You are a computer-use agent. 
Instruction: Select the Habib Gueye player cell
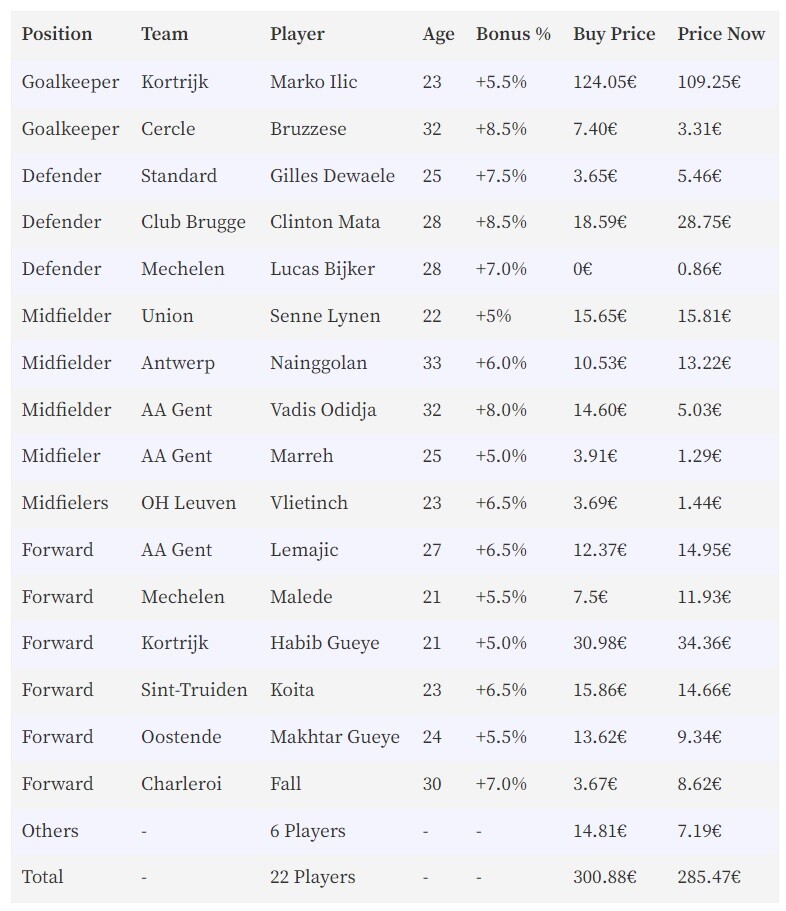[x=325, y=643]
